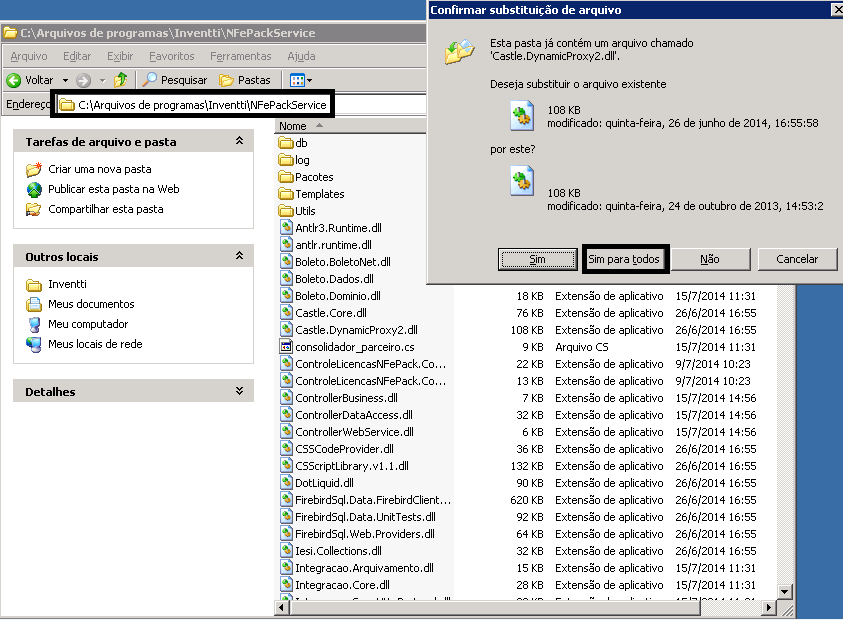The height and width of the screenshot is (620, 843).
Task: Click the Voltar back arrow icon
Action: (x=14, y=80)
